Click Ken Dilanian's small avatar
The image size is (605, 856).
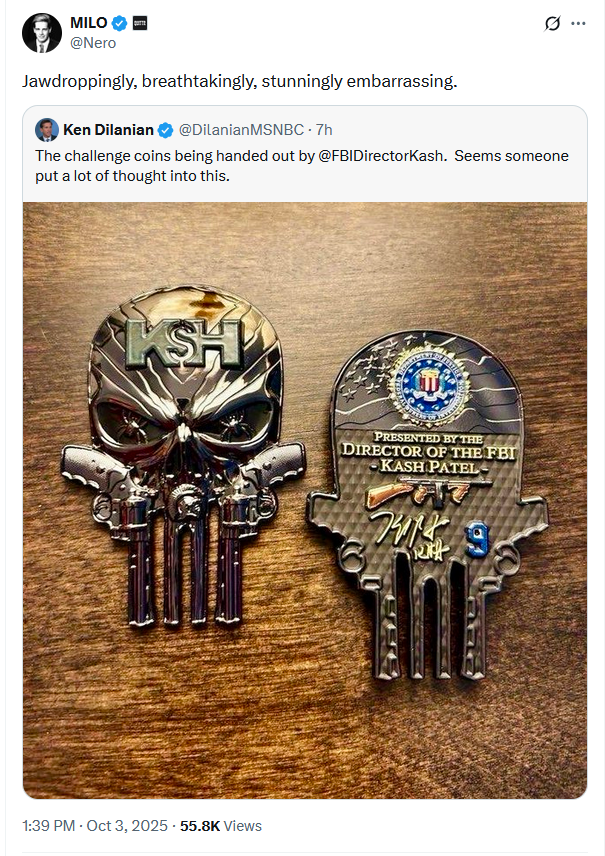[x=47, y=130]
